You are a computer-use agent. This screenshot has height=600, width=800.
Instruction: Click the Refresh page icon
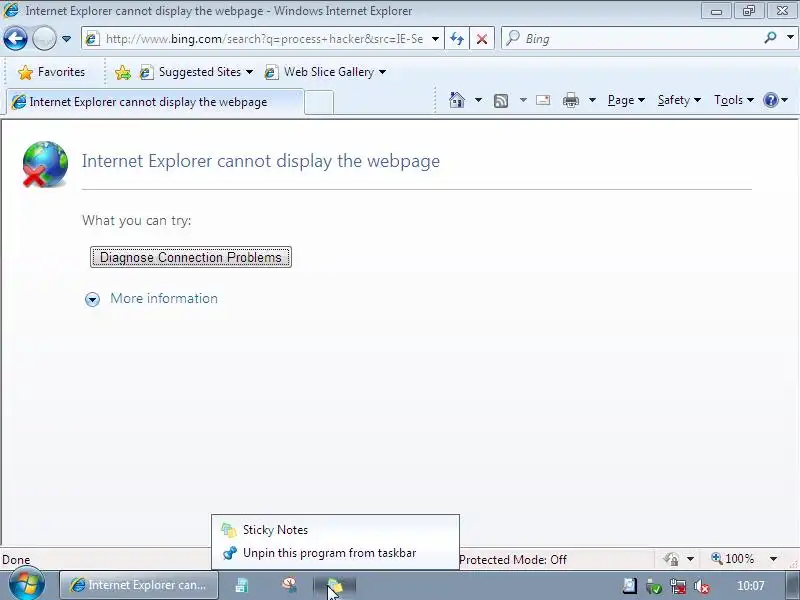457,39
